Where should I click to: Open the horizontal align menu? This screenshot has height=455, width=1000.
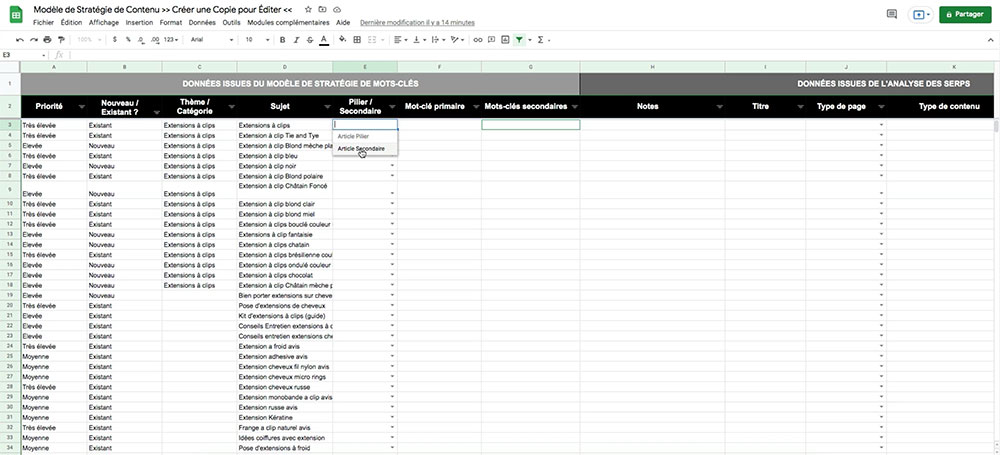400,40
